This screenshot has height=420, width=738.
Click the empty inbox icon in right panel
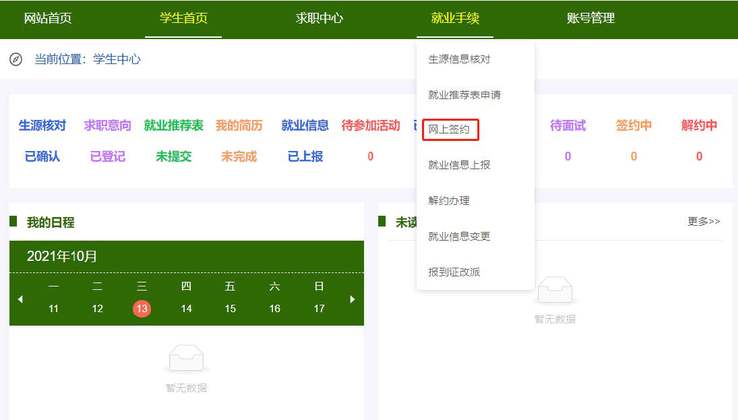pos(554,290)
